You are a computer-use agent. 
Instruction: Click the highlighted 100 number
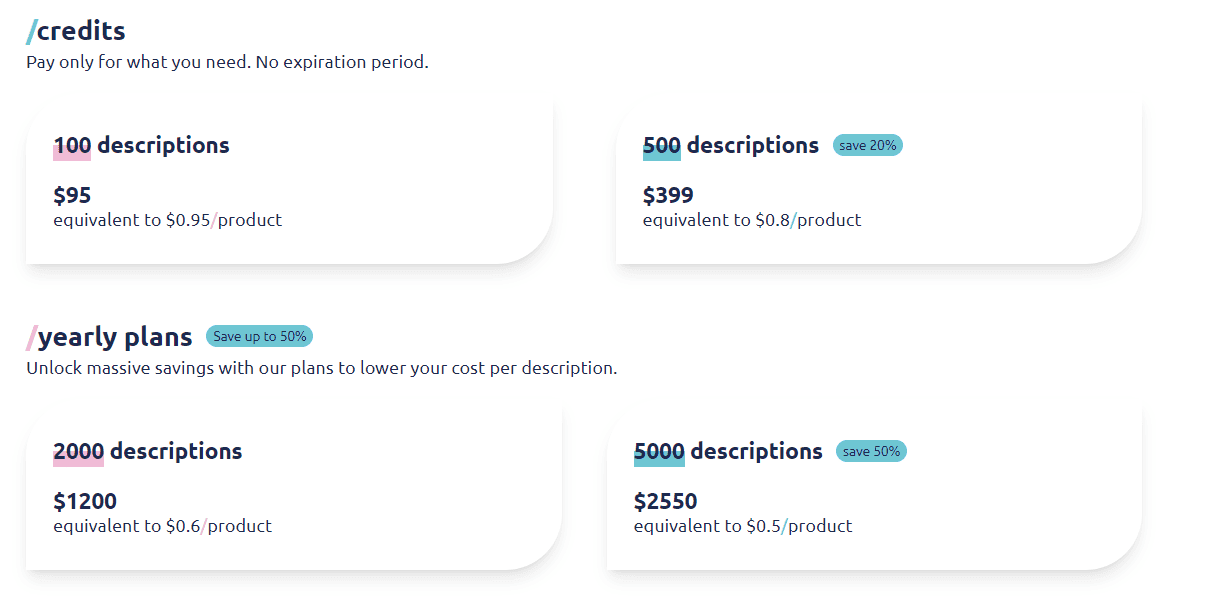pyautogui.click(x=70, y=145)
